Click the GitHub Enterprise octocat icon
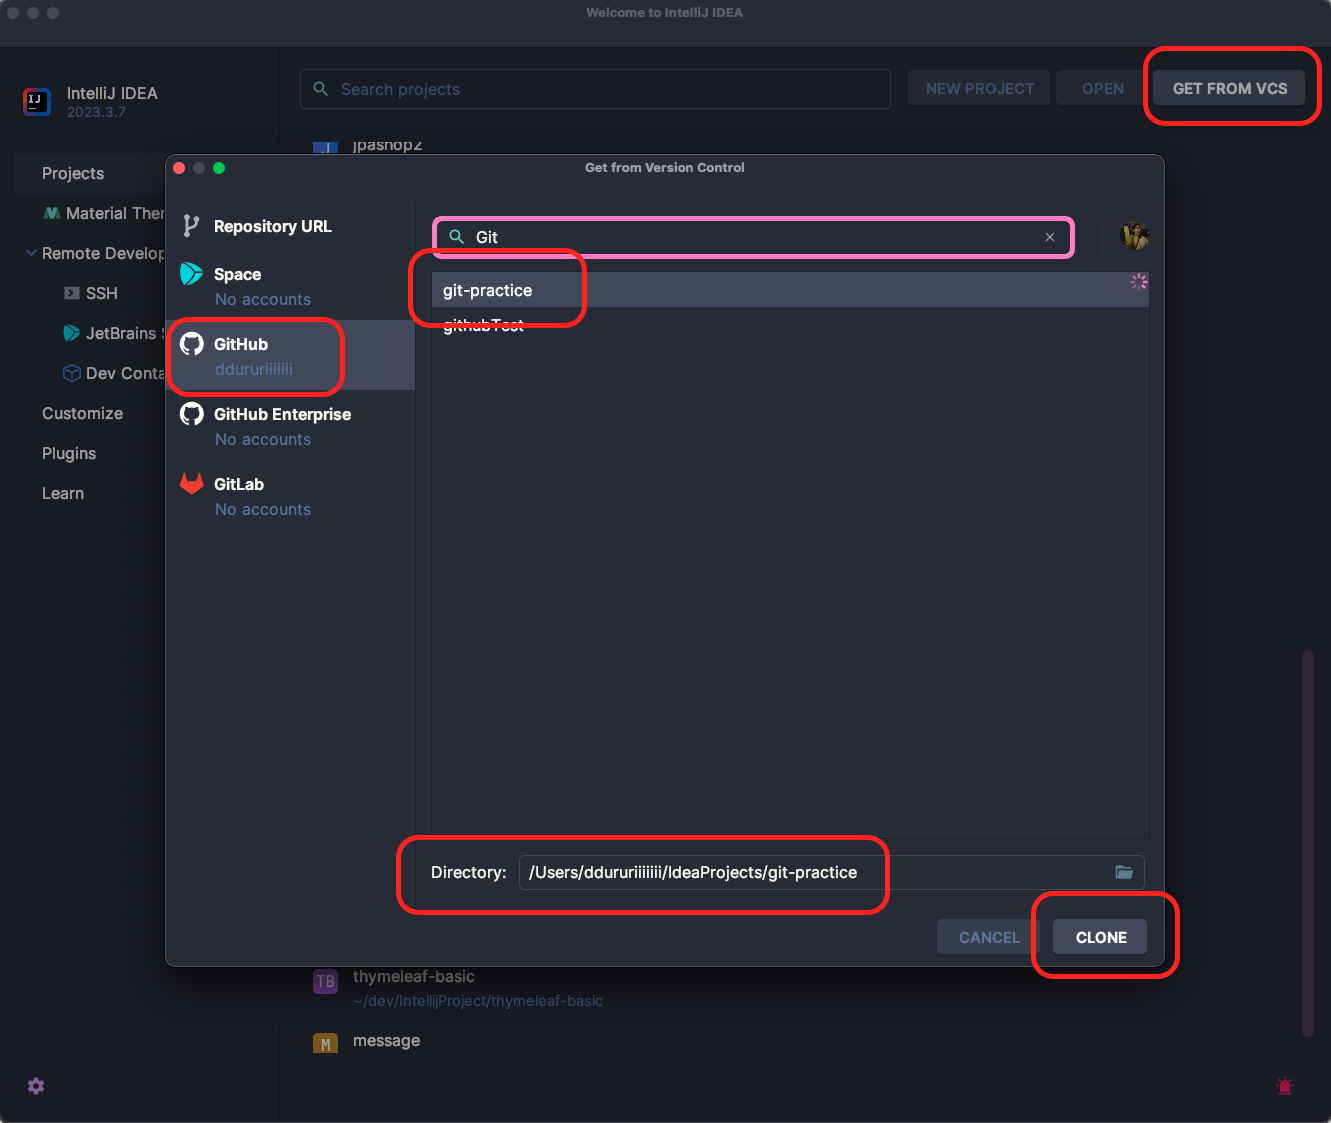This screenshot has height=1123, width=1331. coord(191,414)
